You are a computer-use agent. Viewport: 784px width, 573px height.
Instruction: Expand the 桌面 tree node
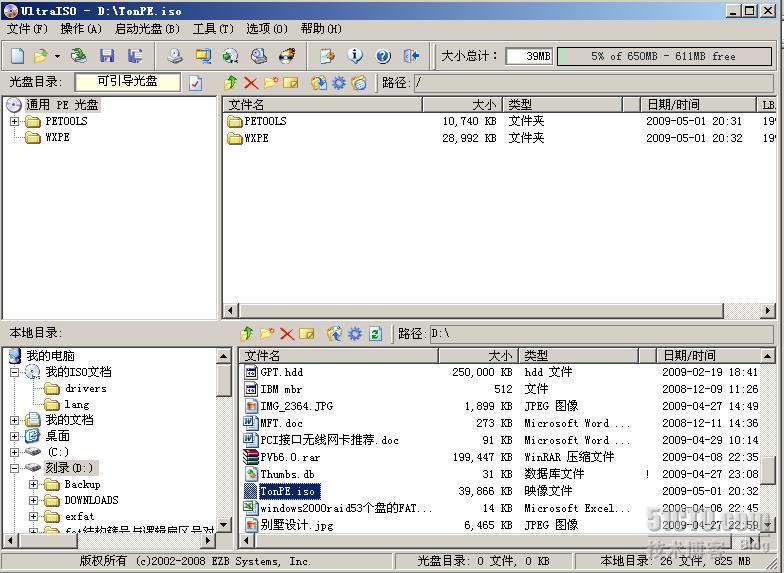click(x=14, y=436)
